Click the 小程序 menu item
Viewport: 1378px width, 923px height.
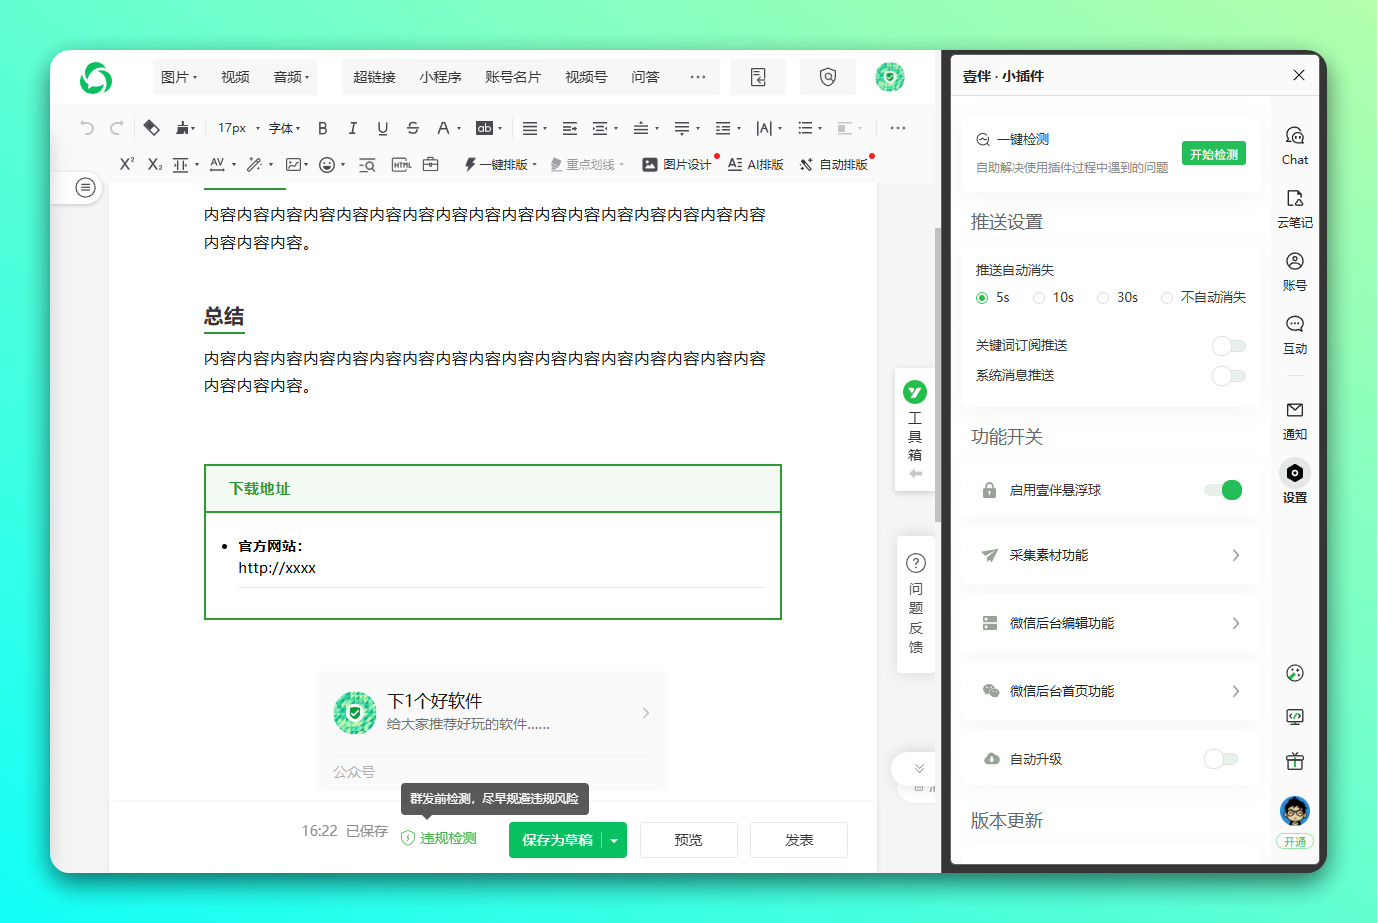pos(440,77)
